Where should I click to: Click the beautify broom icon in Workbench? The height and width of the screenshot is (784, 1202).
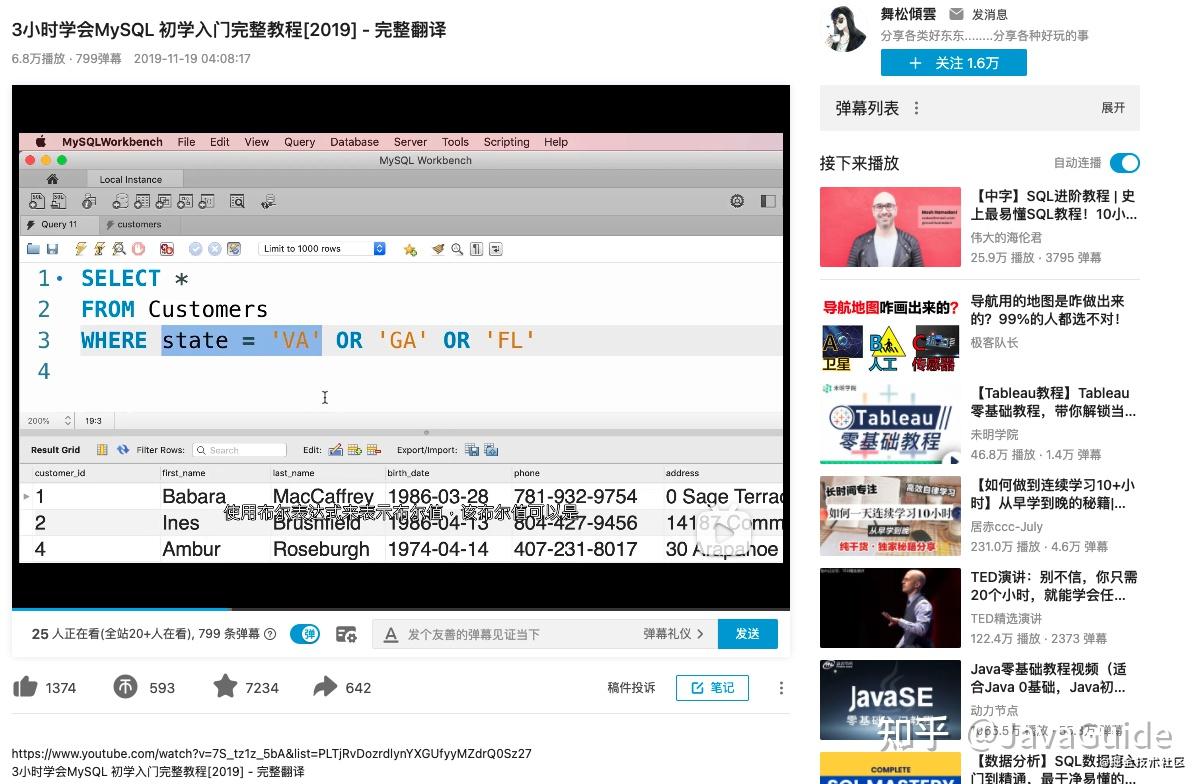click(438, 249)
